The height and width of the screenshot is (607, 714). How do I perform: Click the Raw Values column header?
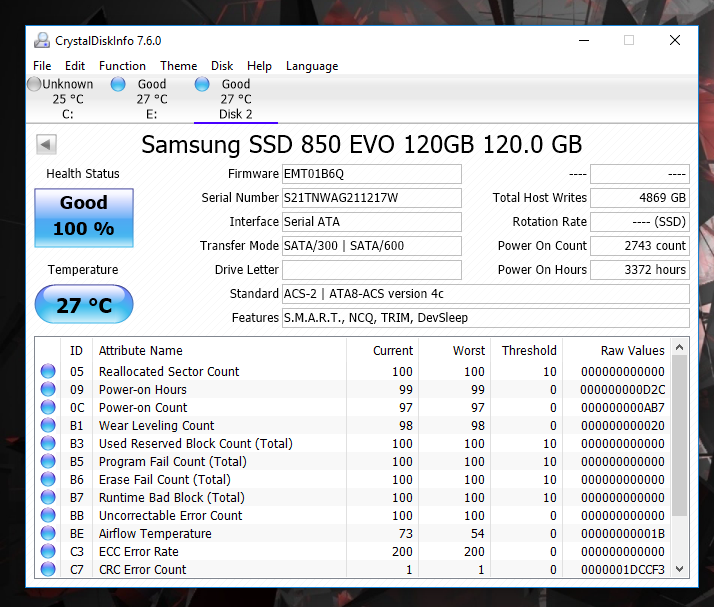616,351
